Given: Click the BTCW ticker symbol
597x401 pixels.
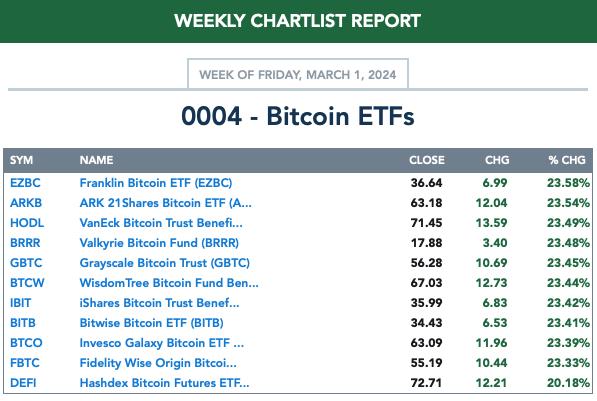Looking at the screenshot, I should 27,283.
